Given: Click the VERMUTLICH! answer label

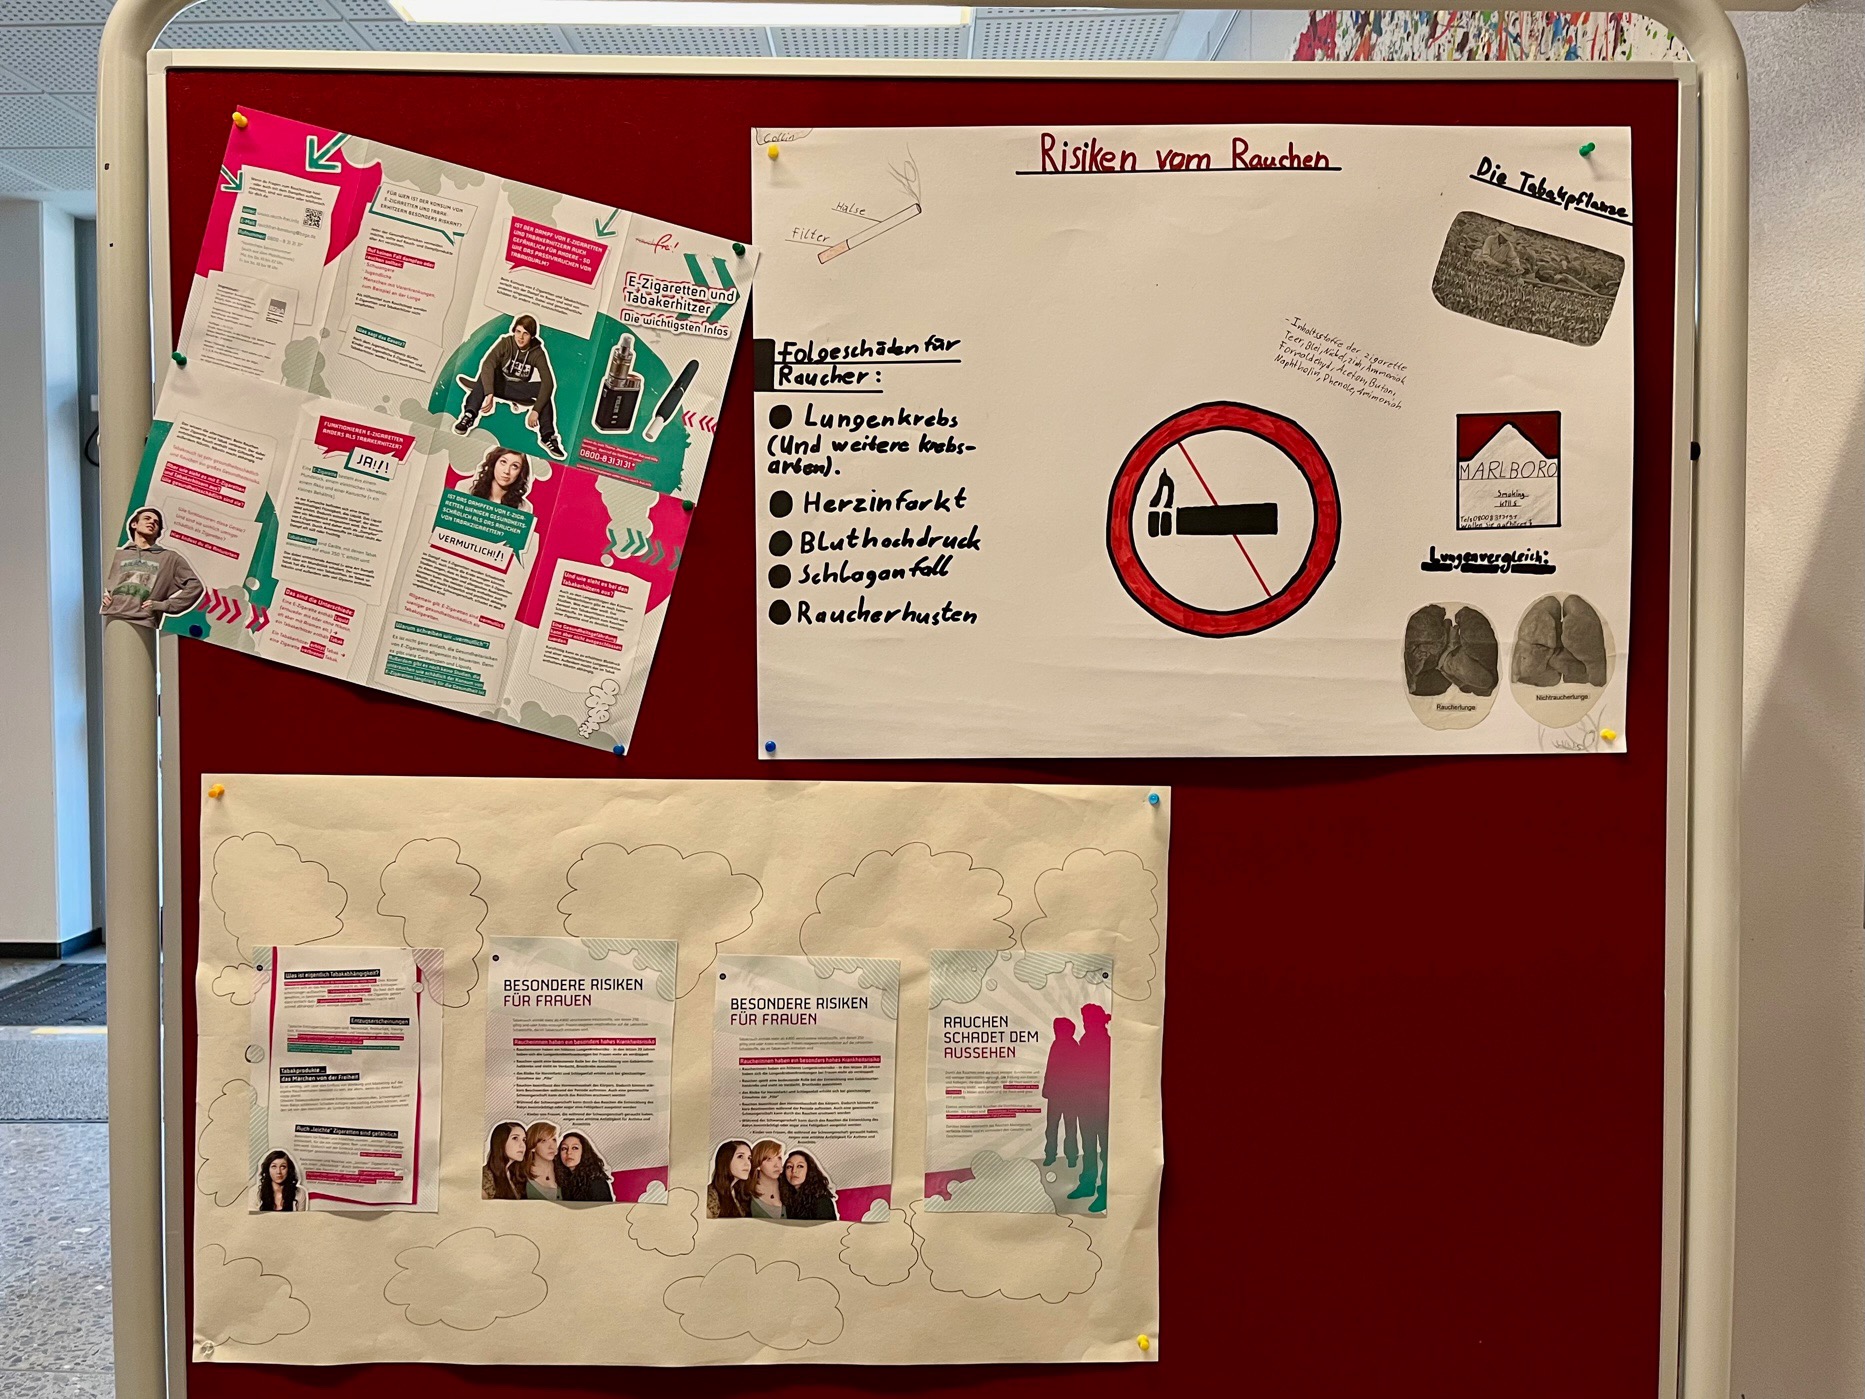Looking at the screenshot, I should pyautogui.click(x=470, y=549).
